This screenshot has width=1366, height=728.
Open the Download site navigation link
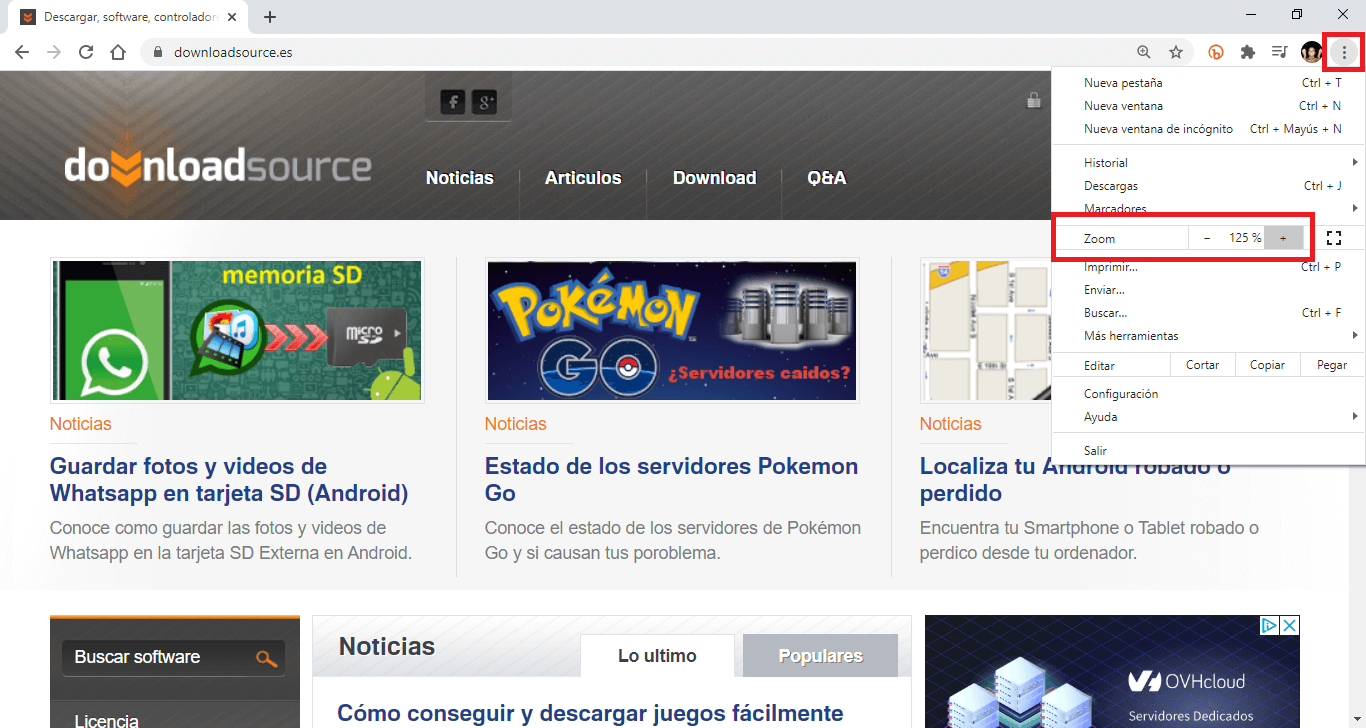click(714, 178)
